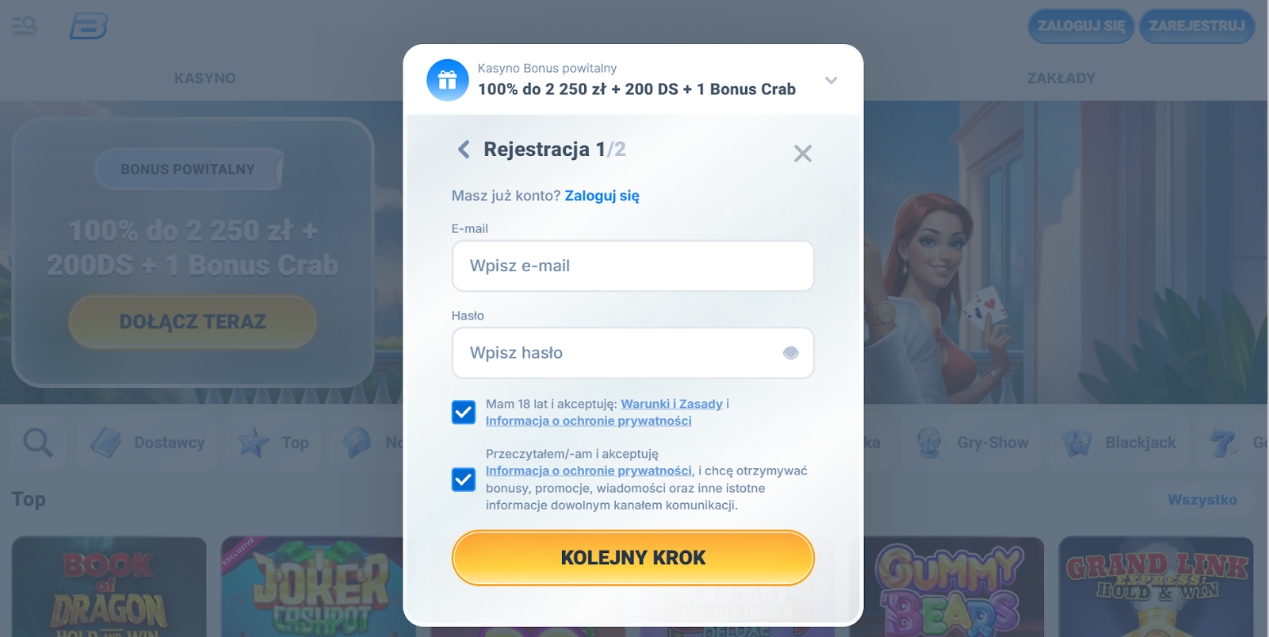Image resolution: width=1269 pixels, height=637 pixels.
Task: Focus the e-mail input field
Action: click(x=633, y=266)
